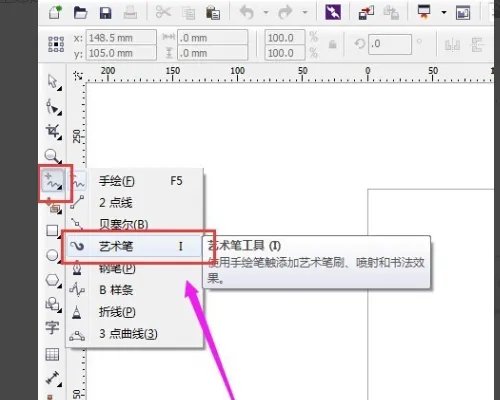This screenshot has width=500, height=400.
Task: Choose 艺术笔 from the flyout
Action: tap(135, 246)
